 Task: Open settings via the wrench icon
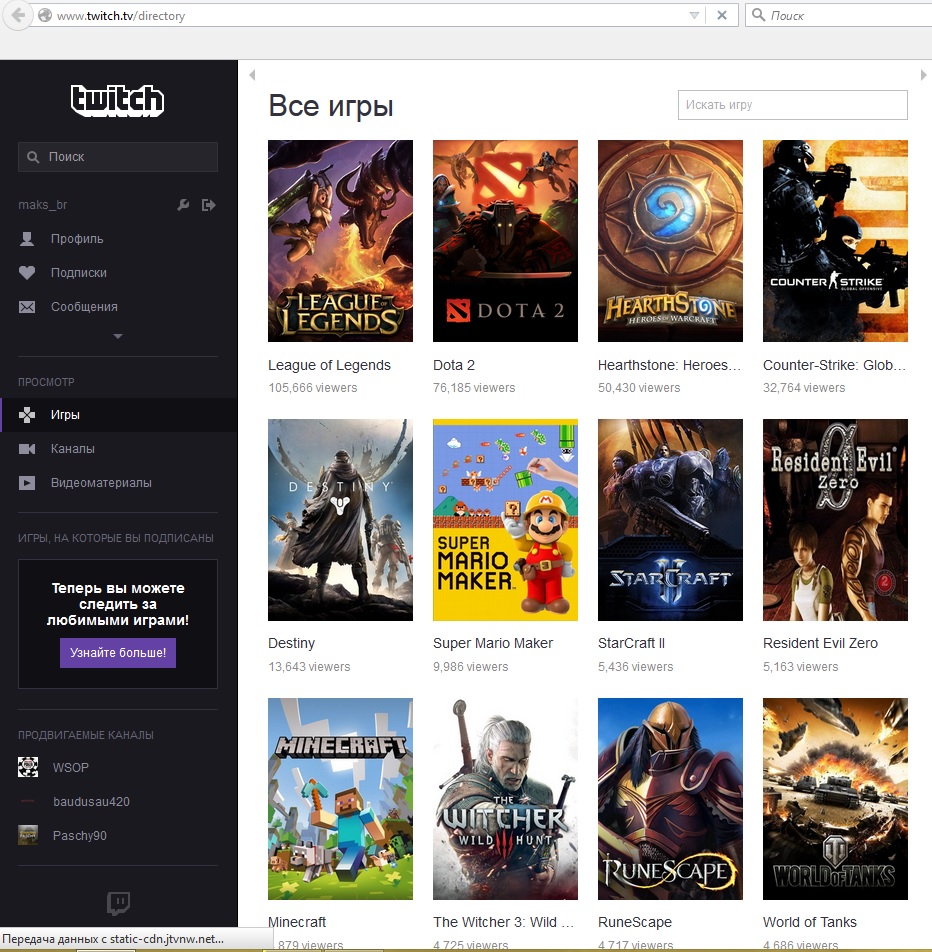click(183, 205)
